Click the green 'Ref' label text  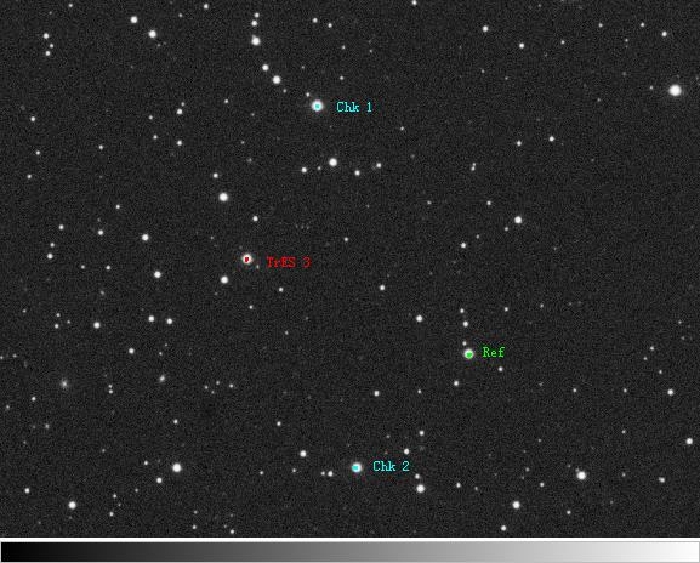click(493, 352)
